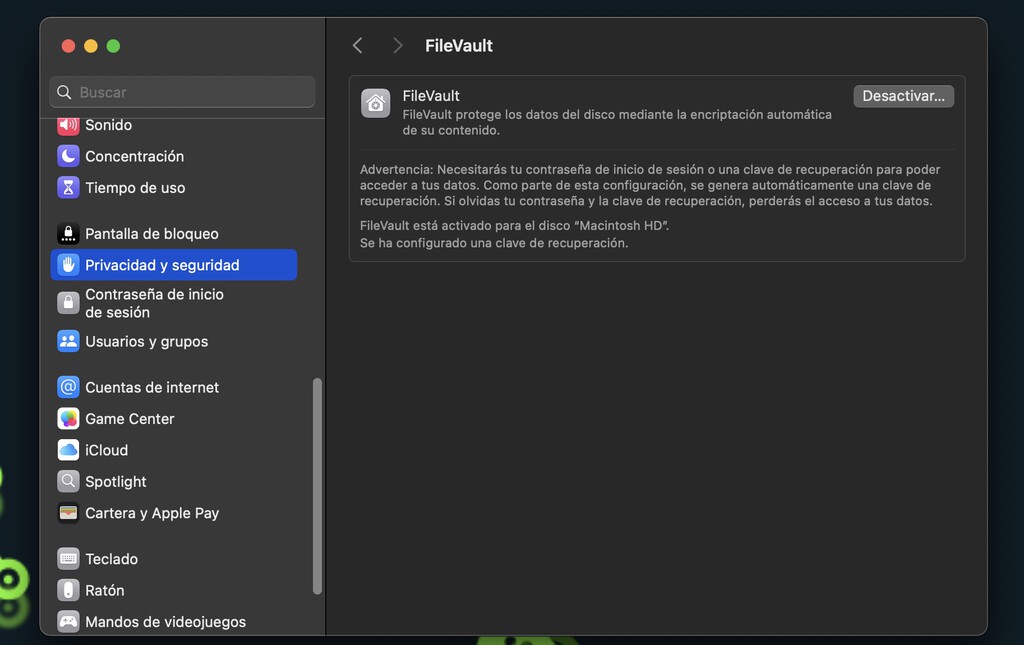Go forward with the right chevron

pyautogui.click(x=397, y=45)
